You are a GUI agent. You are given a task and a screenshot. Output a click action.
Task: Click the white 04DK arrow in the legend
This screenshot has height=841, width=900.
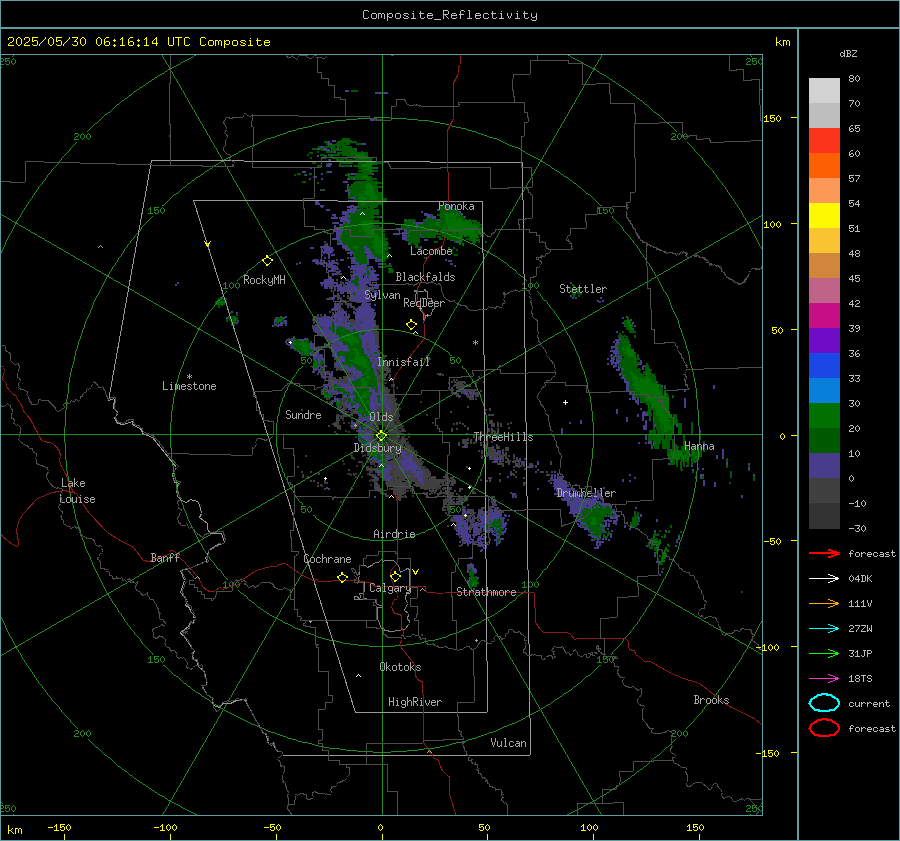pos(824,578)
